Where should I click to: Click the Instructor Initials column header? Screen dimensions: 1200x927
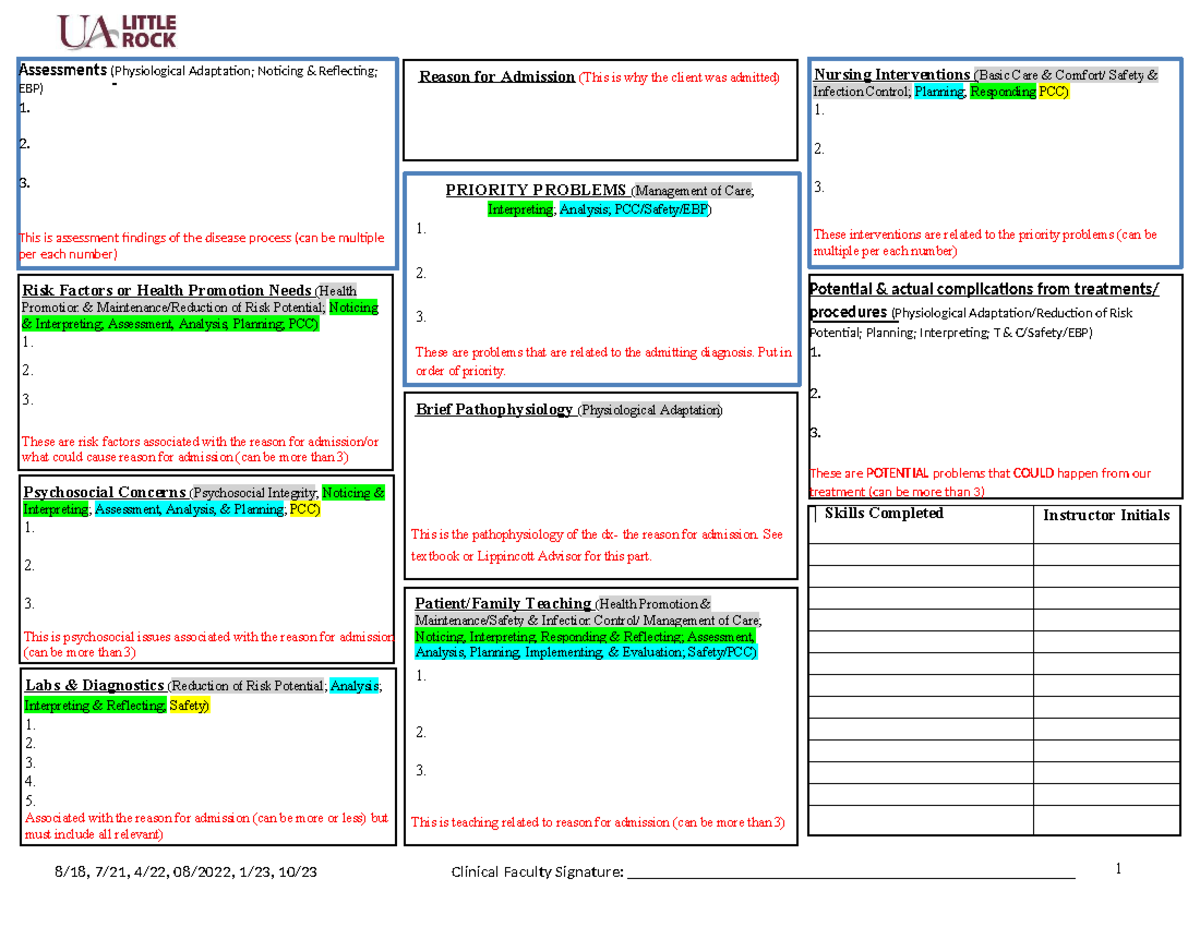(x=1106, y=514)
